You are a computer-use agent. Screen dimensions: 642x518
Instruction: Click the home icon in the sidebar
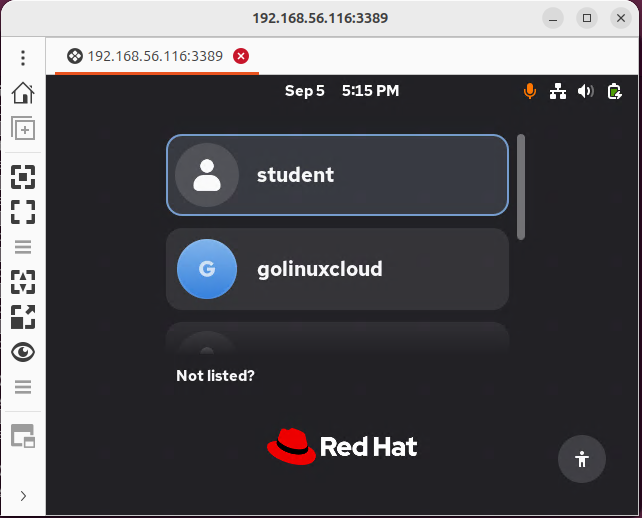(x=23, y=93)
